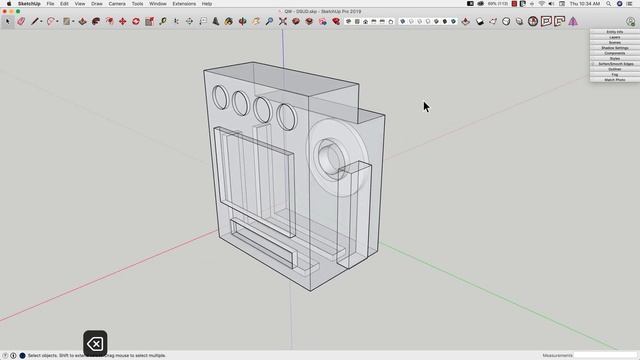
Task: Click the backspace key overlay icon
Action: pyautogui.click(x=95, y=344)
